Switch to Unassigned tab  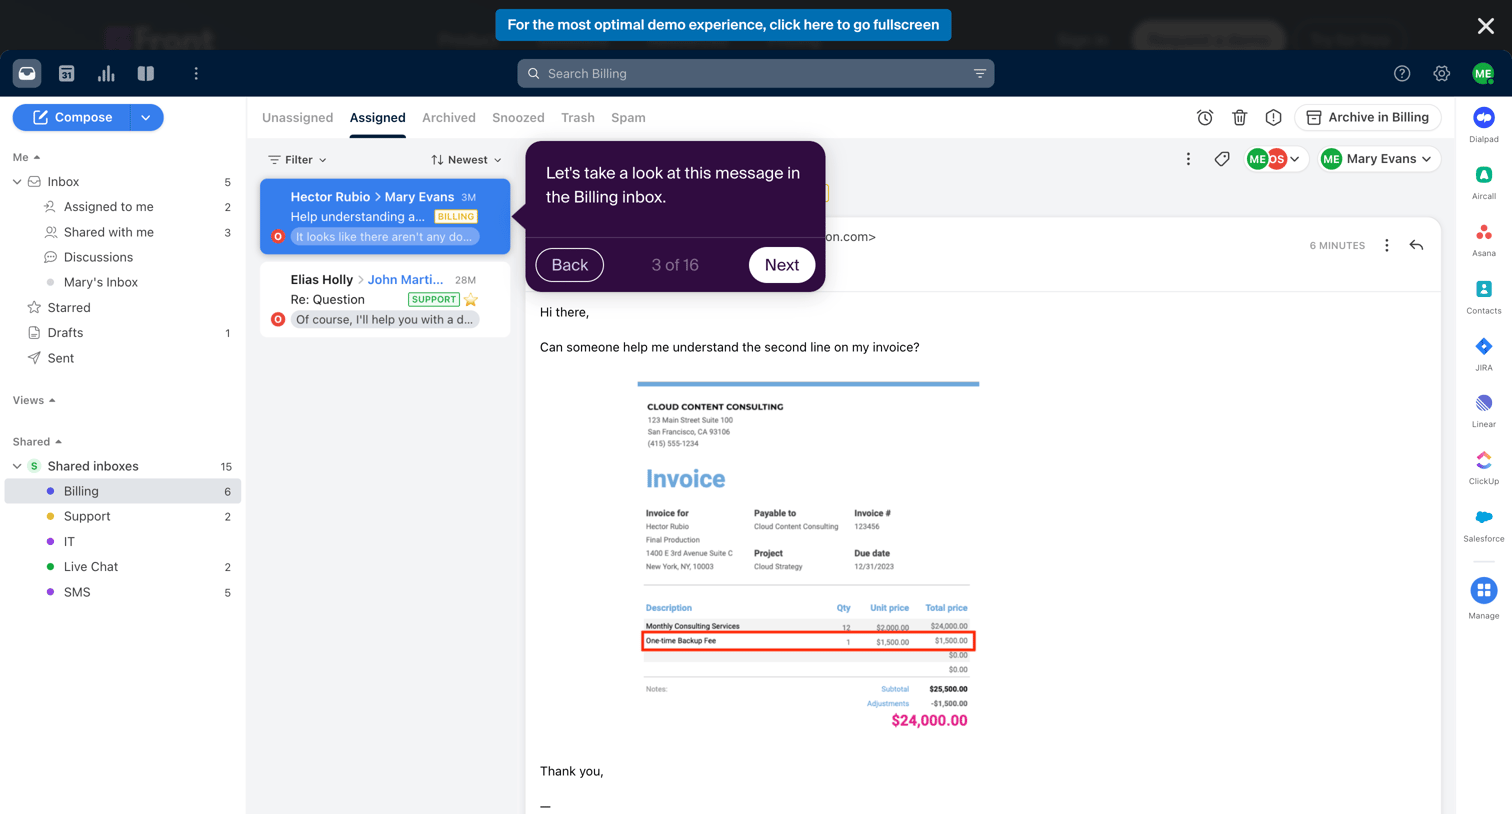(297, 117)
